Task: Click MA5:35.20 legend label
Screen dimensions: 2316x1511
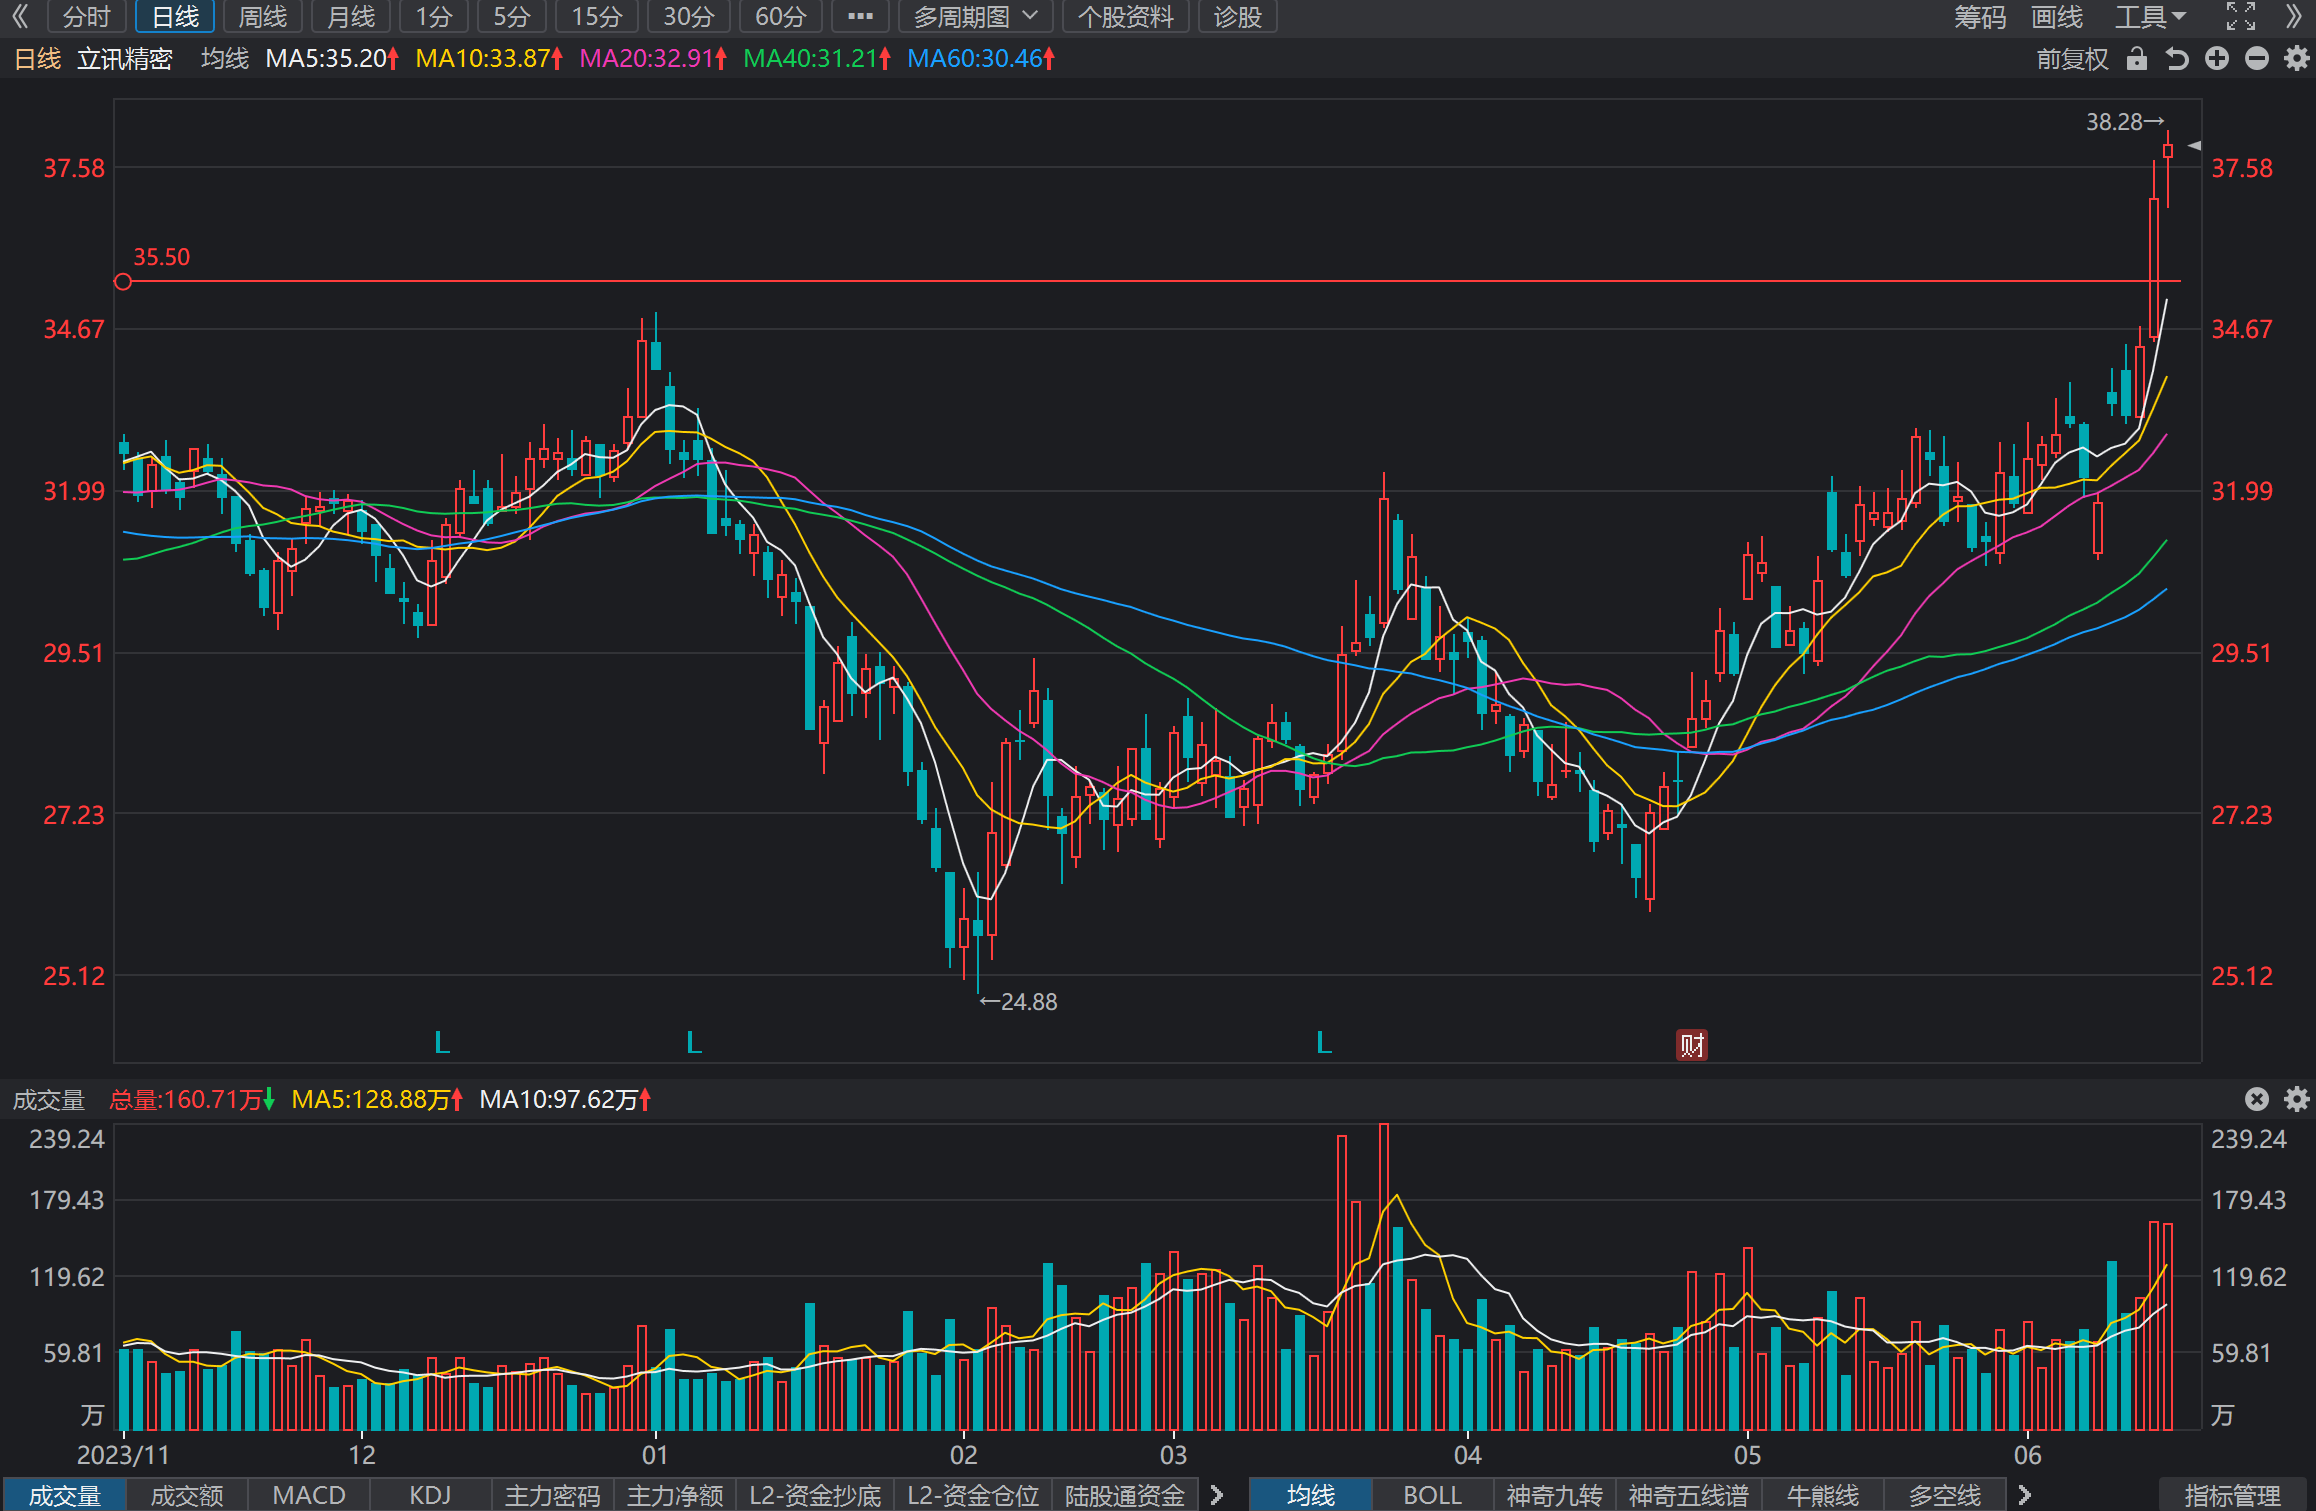Action: pyautogui.click(x=332, y=59)
